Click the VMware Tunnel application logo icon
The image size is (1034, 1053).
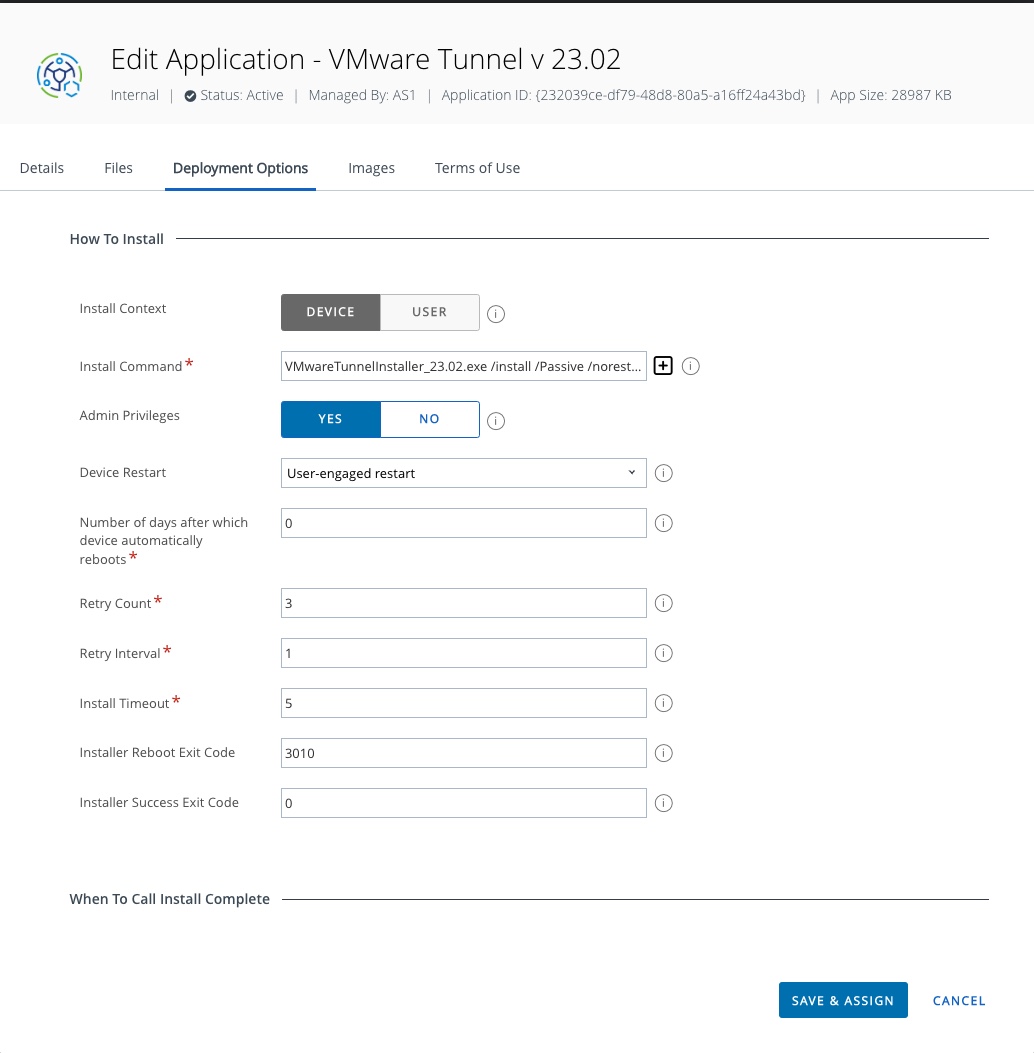coord(60,75)
